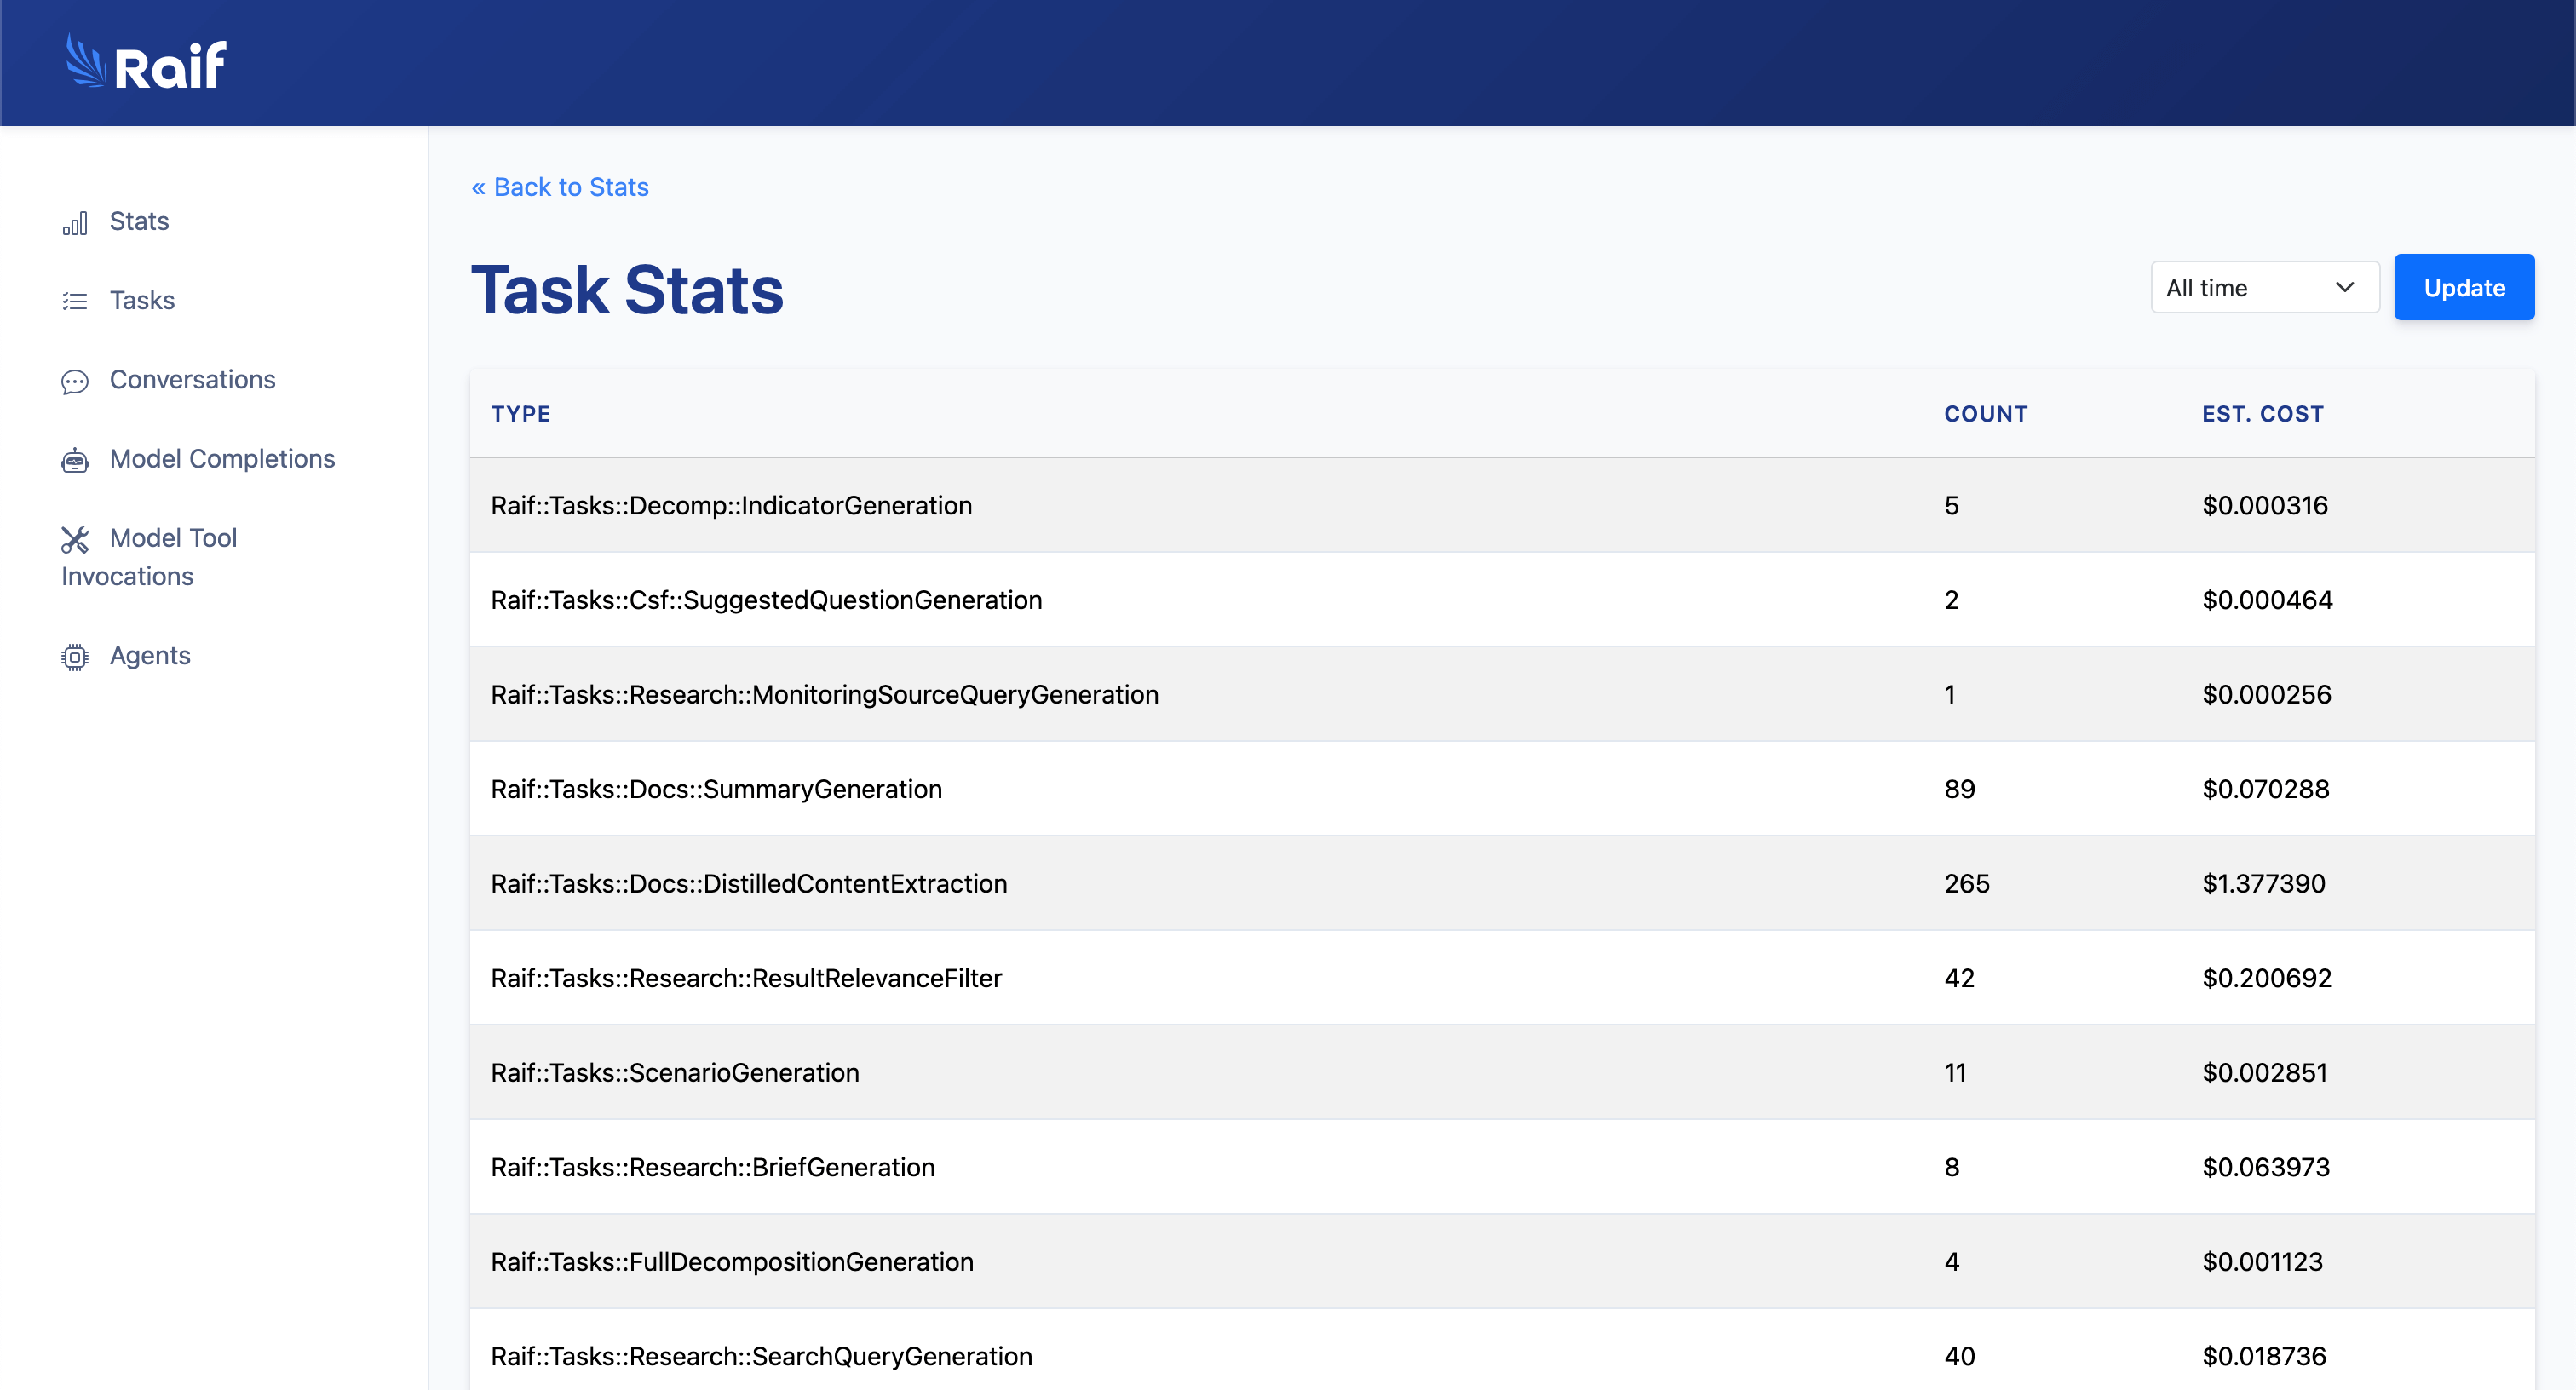The width and height of the screenshot is (2576, 1390).
Task: Click the cost $0.070288
Action: tap(2265, 789)
